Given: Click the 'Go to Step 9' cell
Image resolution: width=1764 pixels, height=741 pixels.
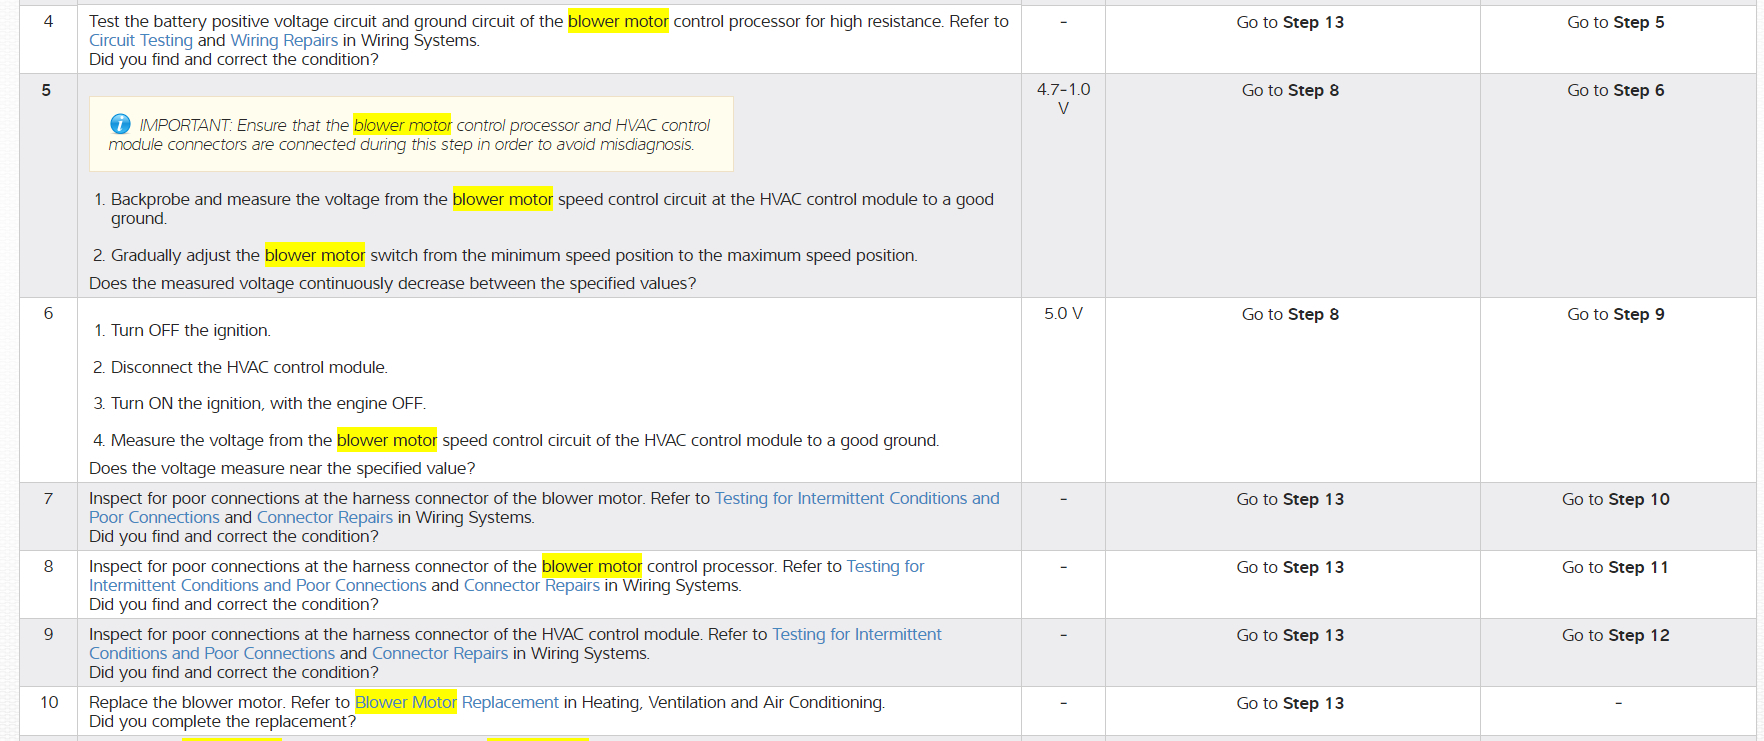Looking at the screenshot, I should pyautogui.click(x=1615, y=315).
